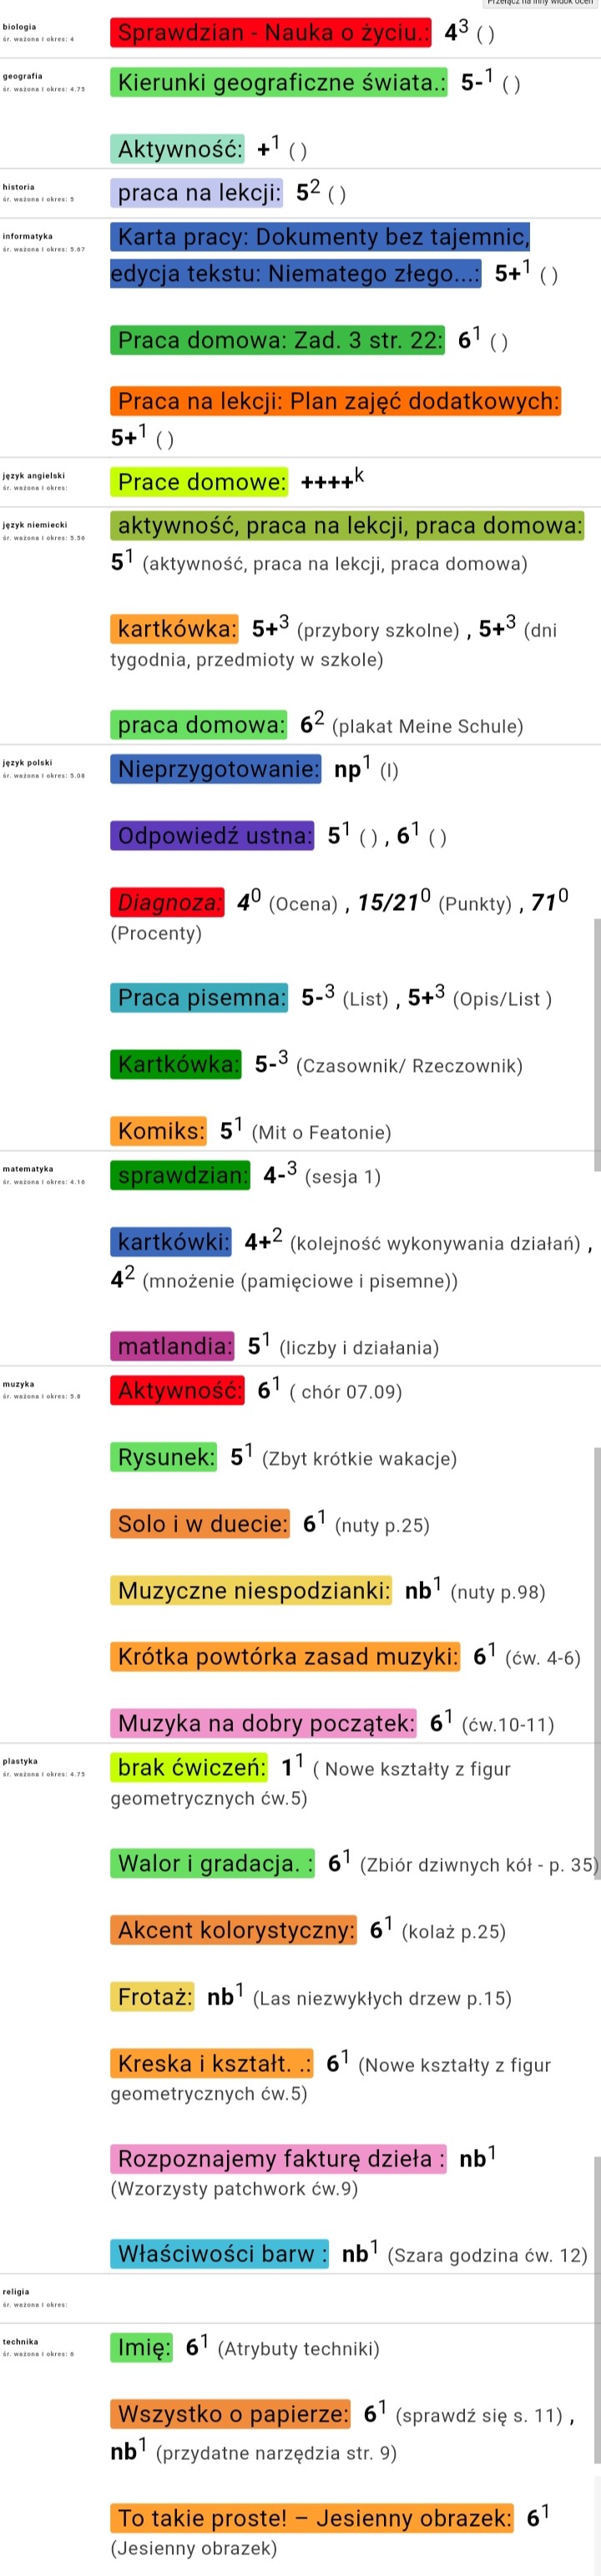
Task: Select the informatyka subject row label
Action: click(x=27, y=237)
